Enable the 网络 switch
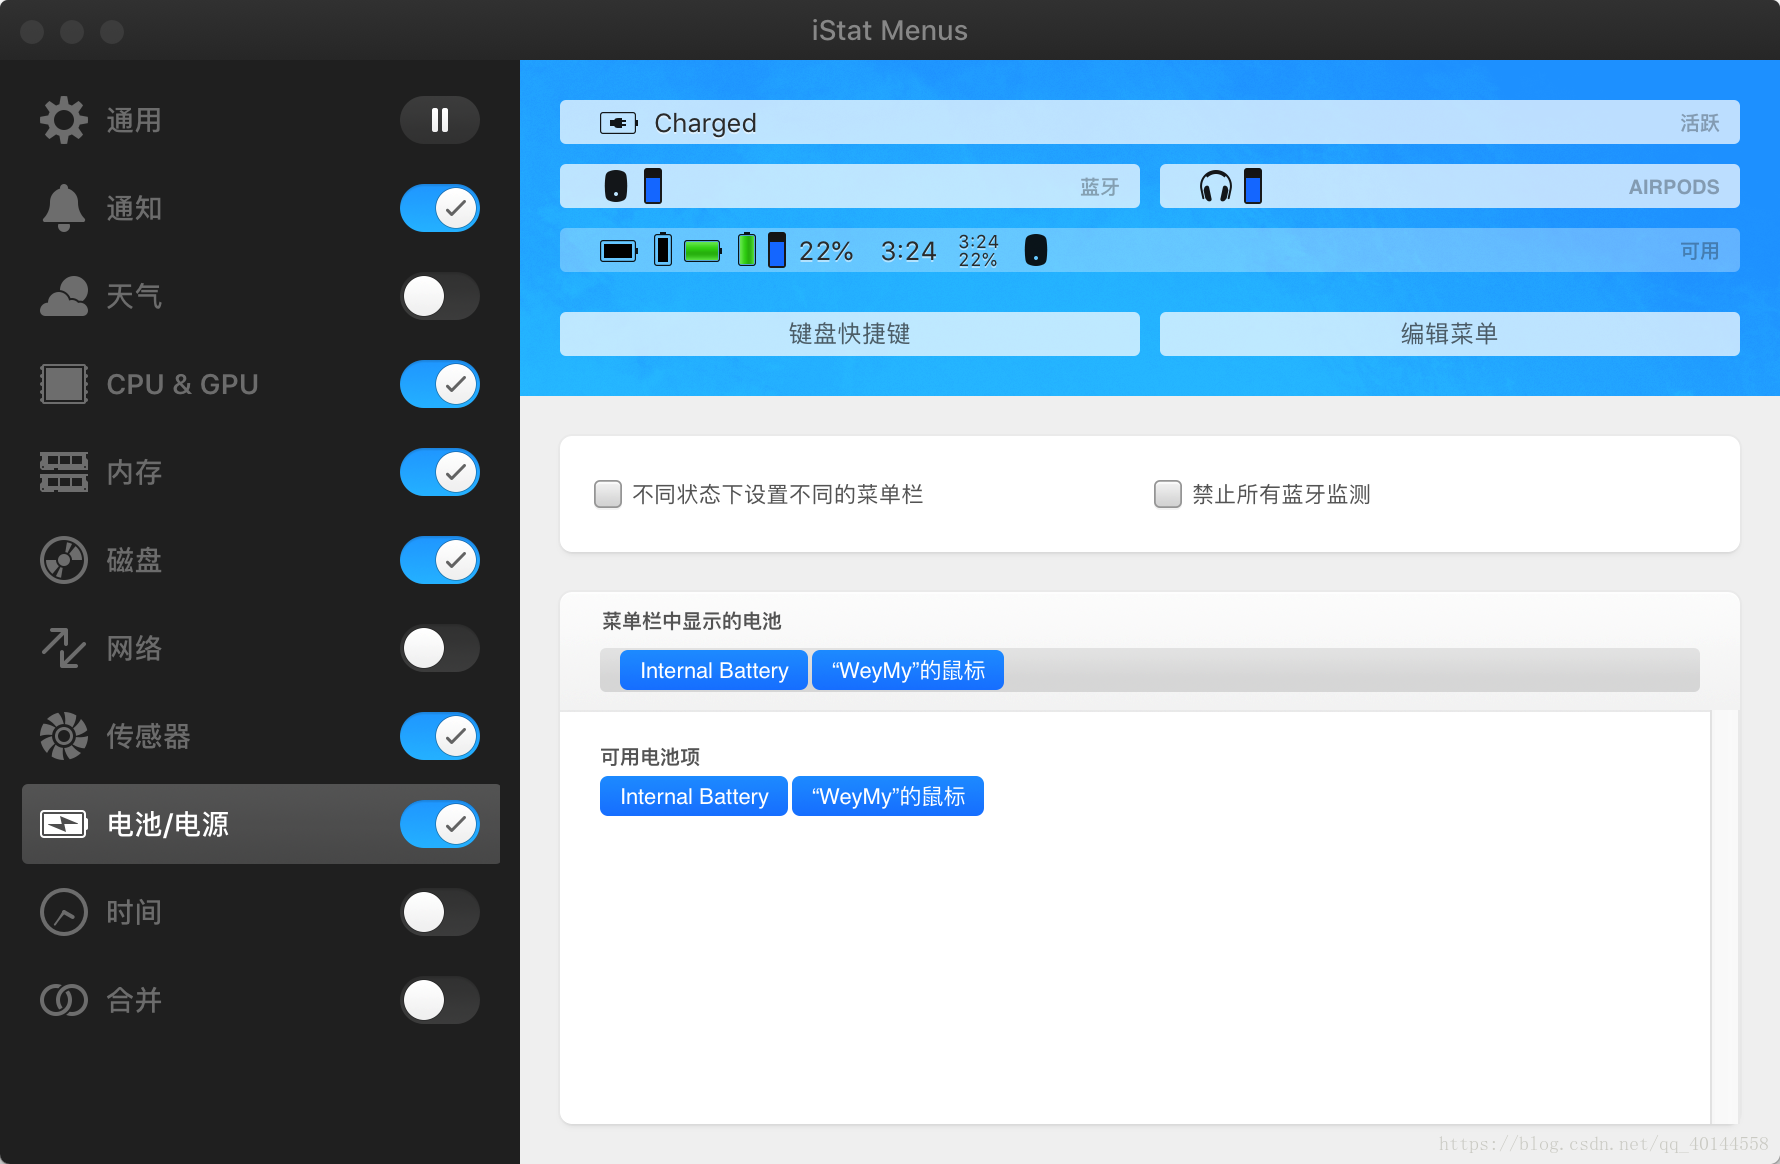The height and width of the screenshot is (1164, 1780). pyautogui.click(x=440, y=648)
